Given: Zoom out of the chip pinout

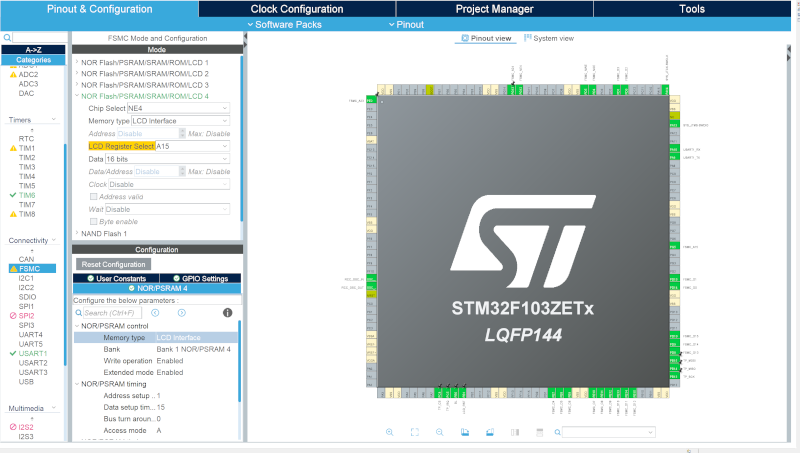Looking at the screenshot, I should click(439, 432).
